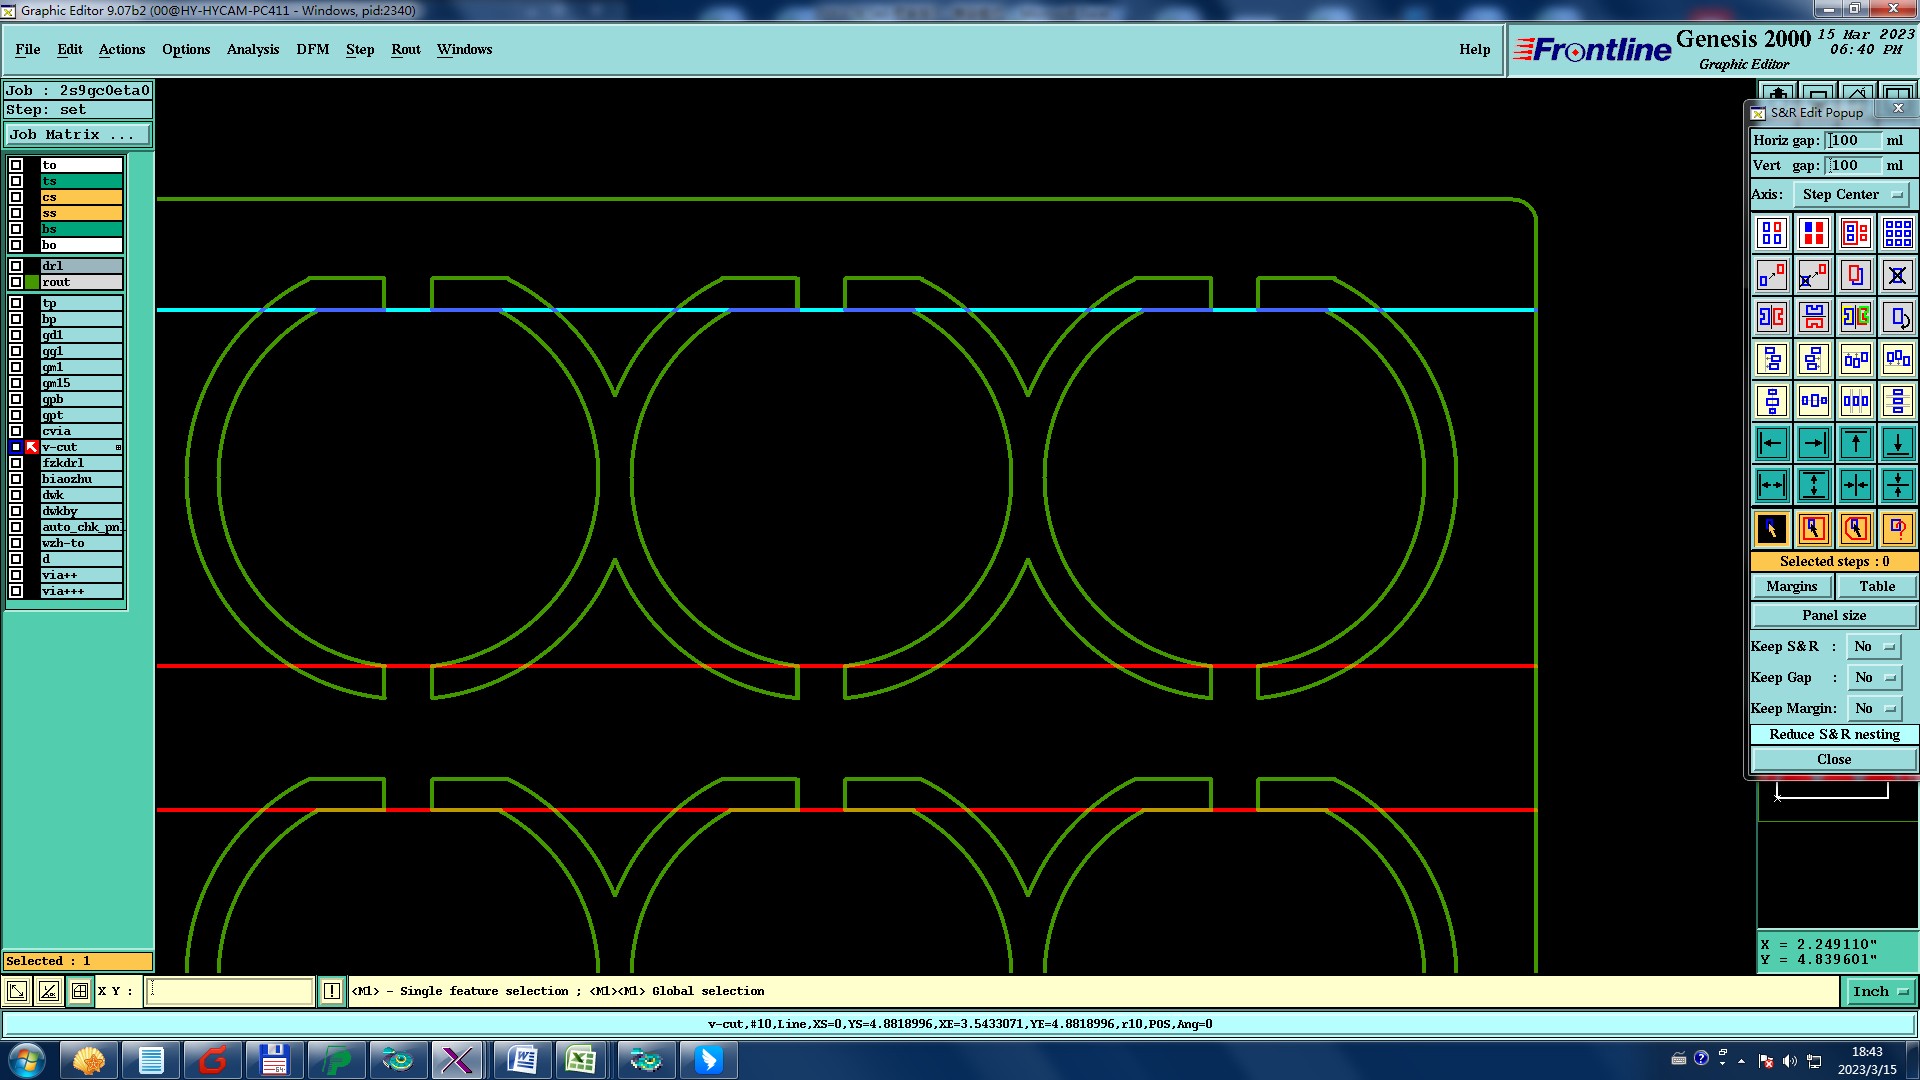Click the blue and red filled steps icon

click(x=1814, y=233)
